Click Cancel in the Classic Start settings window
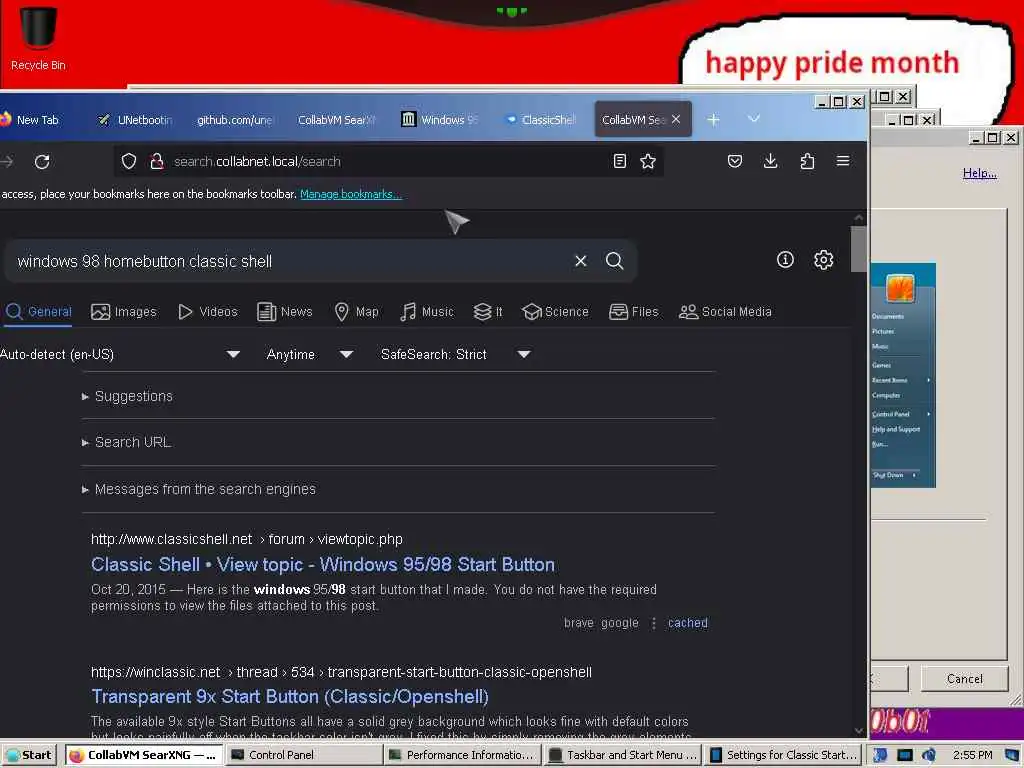The height and width of the screenshot is (768, 1024). (964, 679)
